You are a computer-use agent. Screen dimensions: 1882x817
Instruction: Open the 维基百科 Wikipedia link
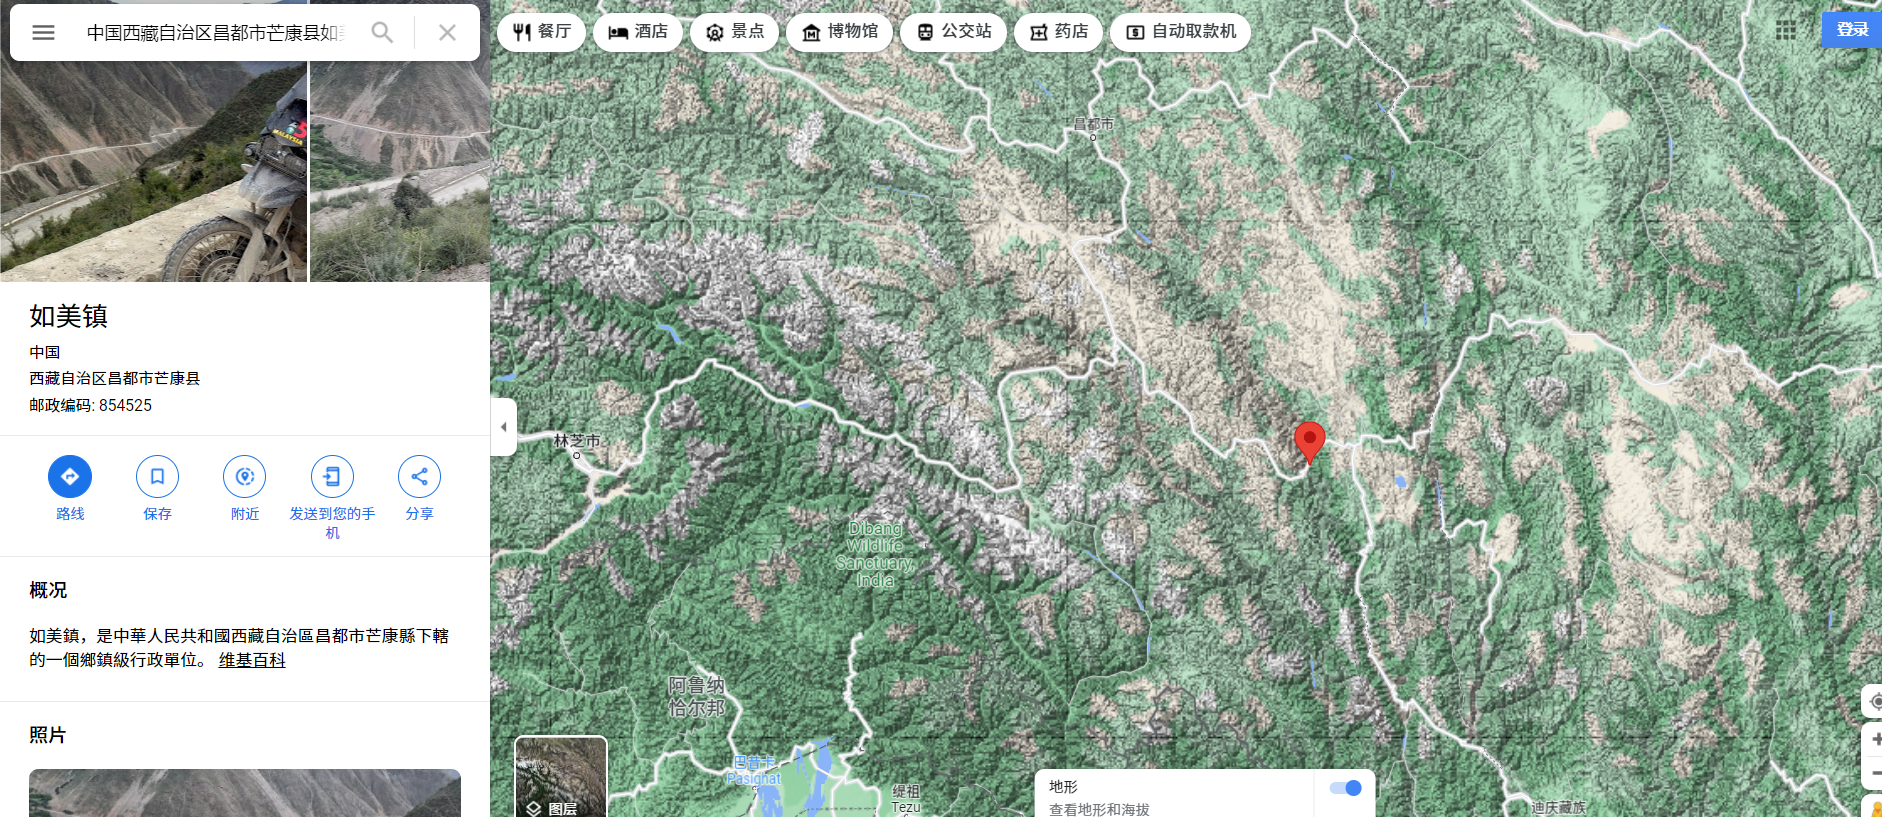[252, 660]
